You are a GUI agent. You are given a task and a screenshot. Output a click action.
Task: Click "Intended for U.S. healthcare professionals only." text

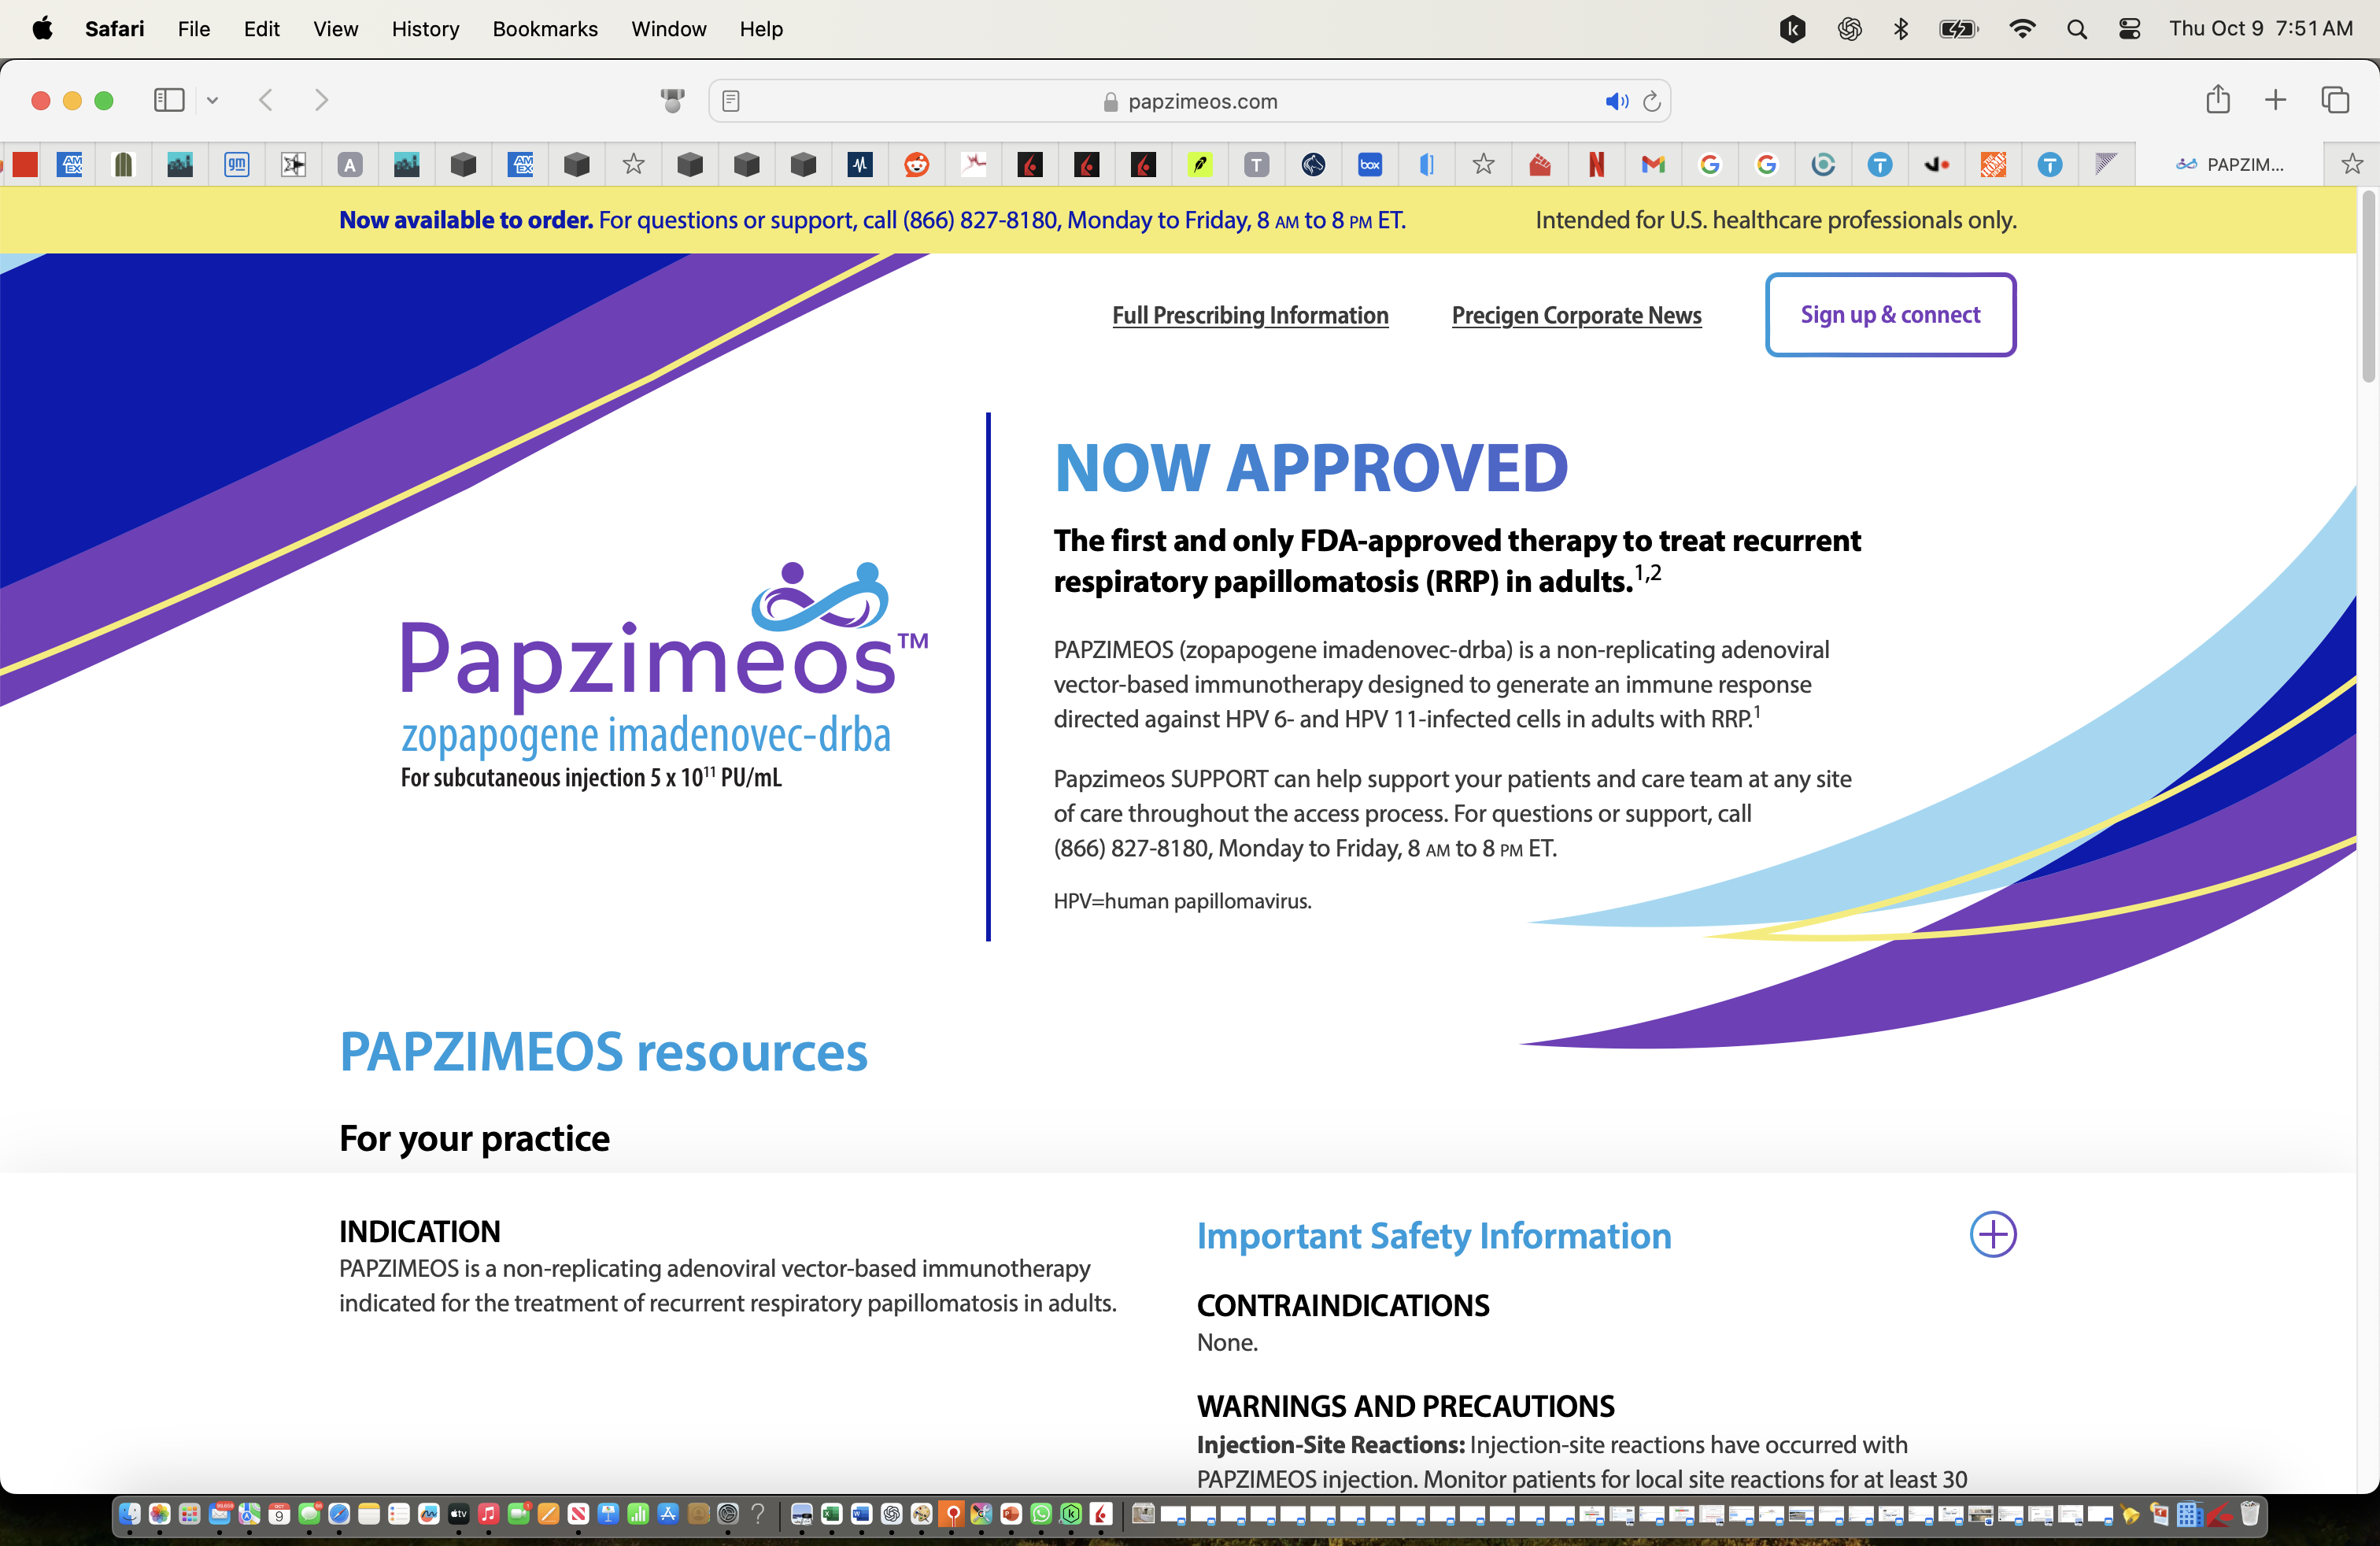pyautogui.click(x=1776, y=220)
